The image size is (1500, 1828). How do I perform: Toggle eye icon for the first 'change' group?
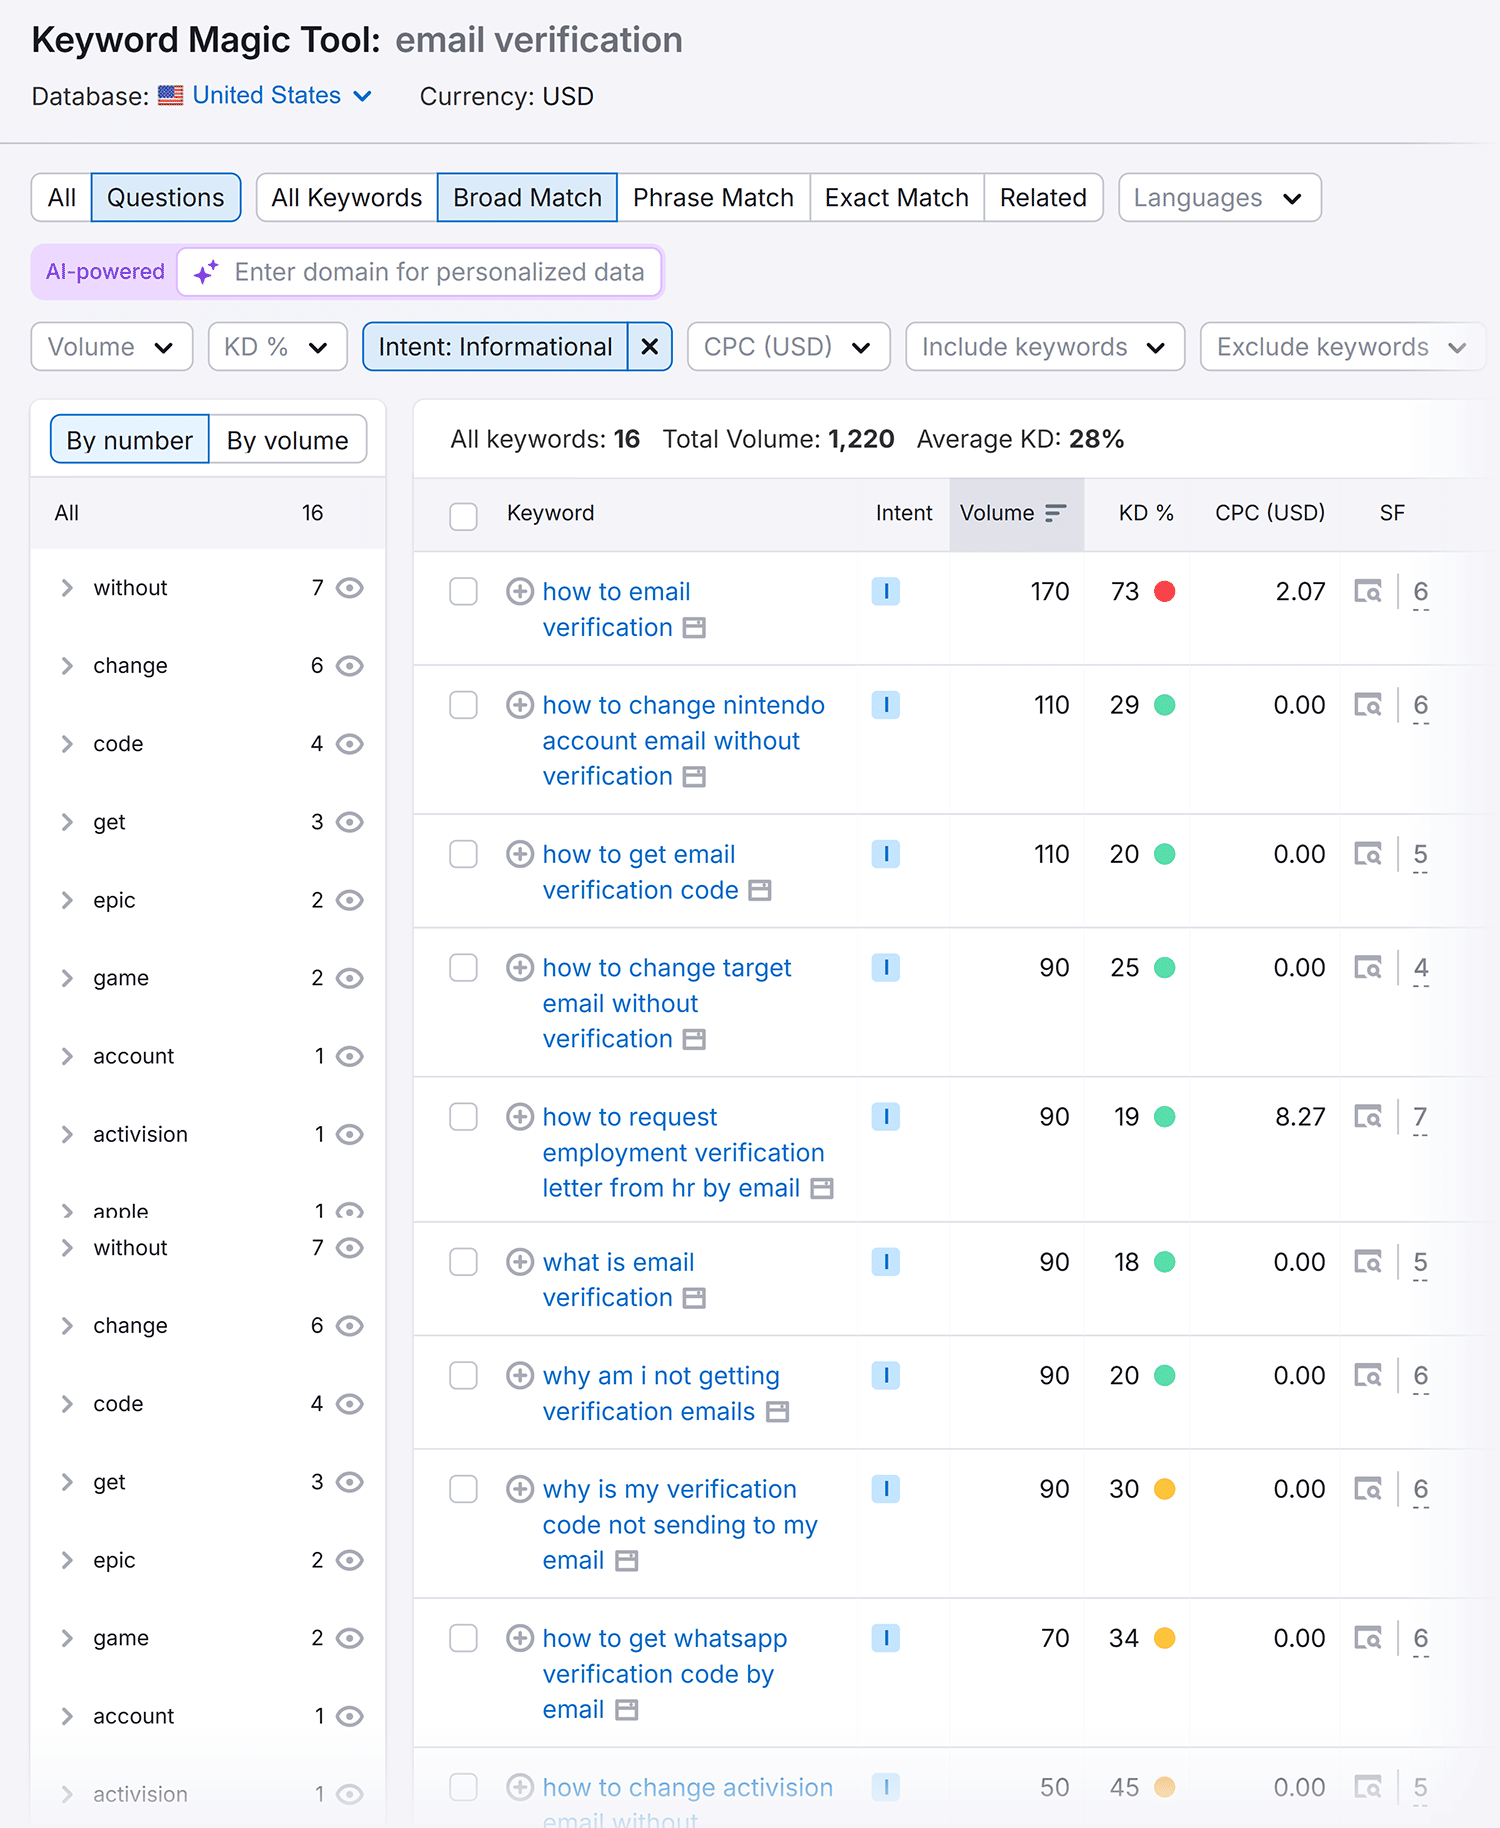pyautogui.click(x=349, y=666)
